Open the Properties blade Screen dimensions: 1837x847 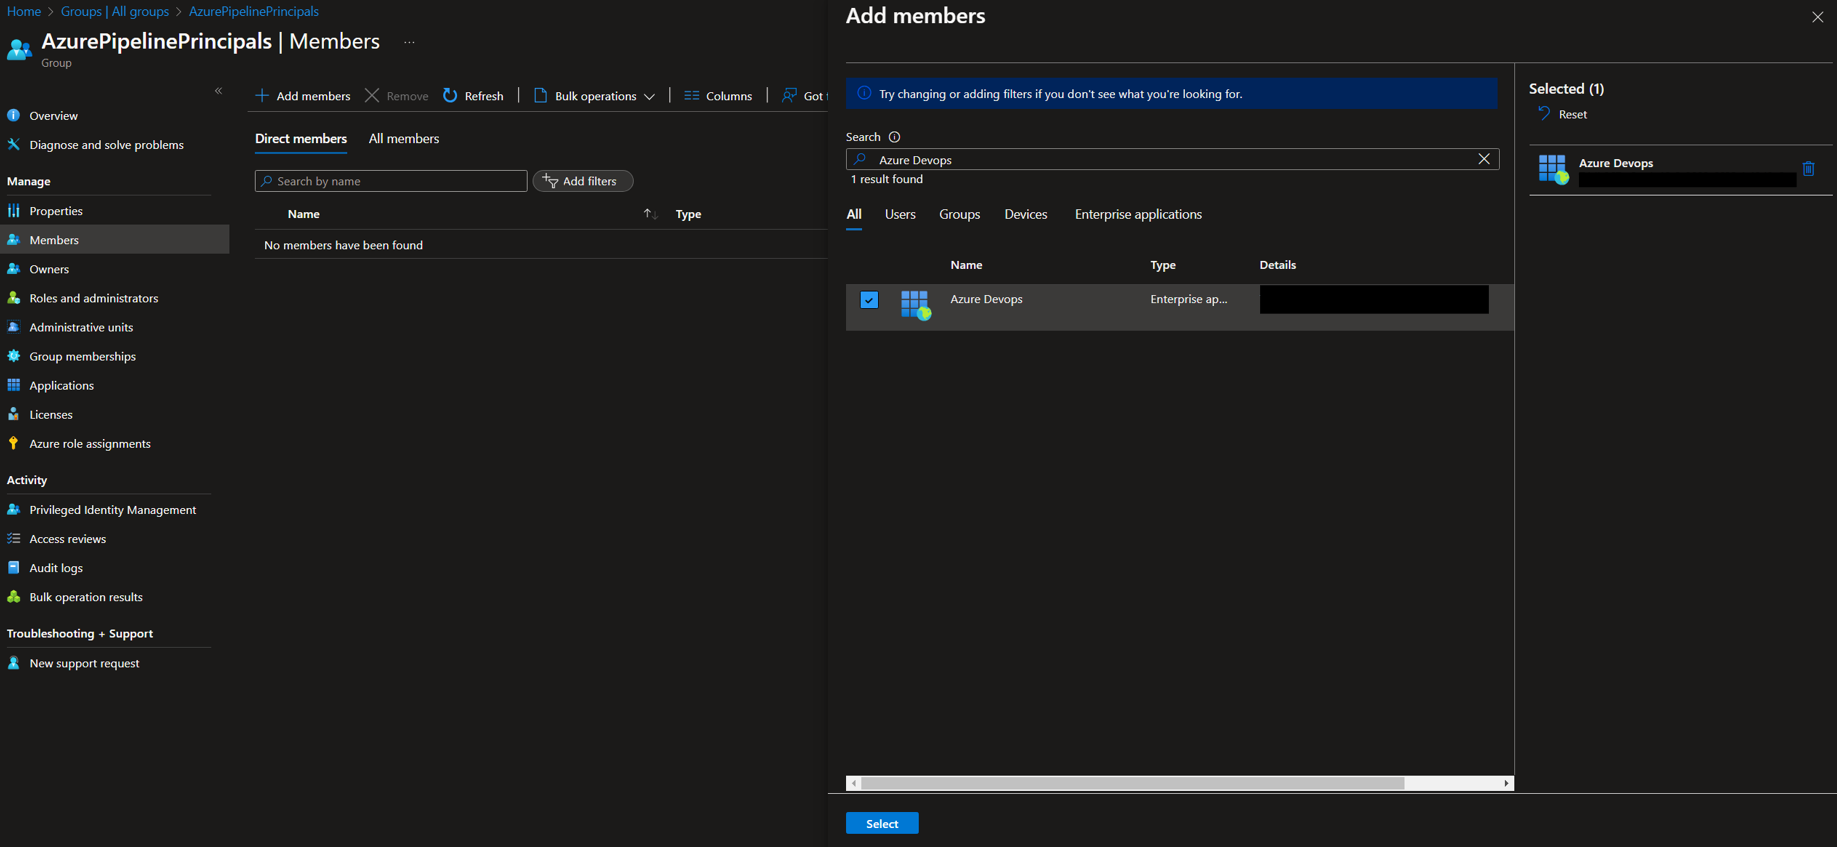tap(56, 211)
